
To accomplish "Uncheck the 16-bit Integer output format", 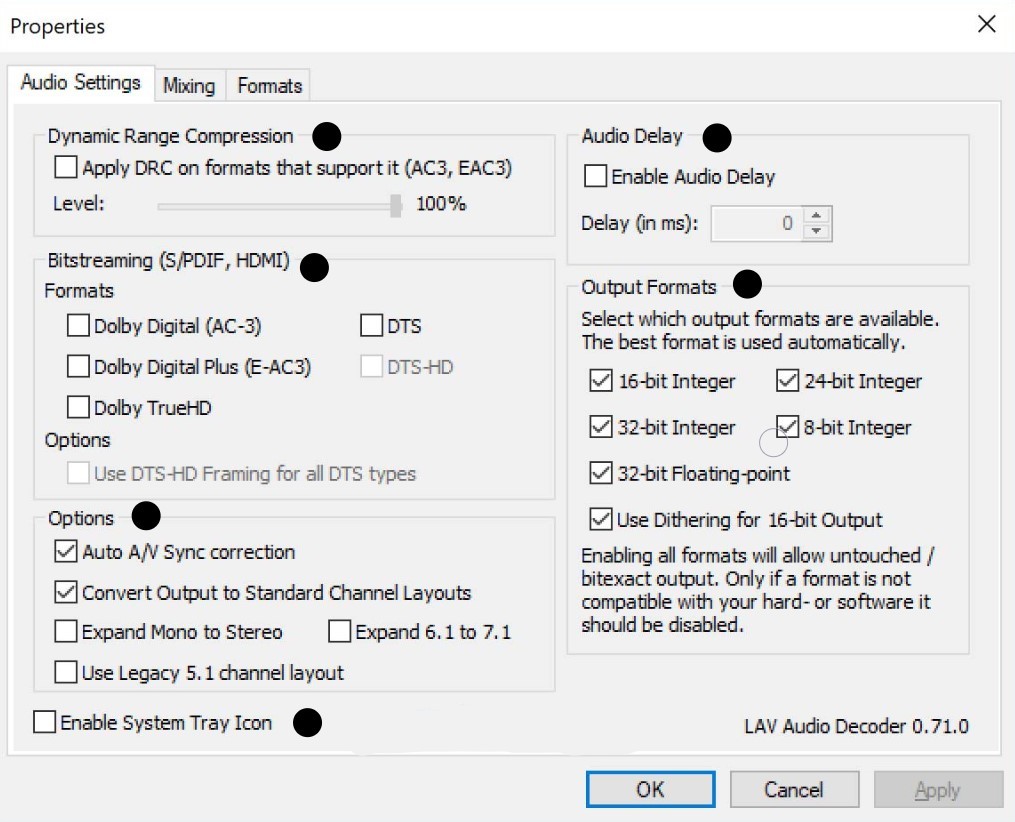I will [601, 381].
